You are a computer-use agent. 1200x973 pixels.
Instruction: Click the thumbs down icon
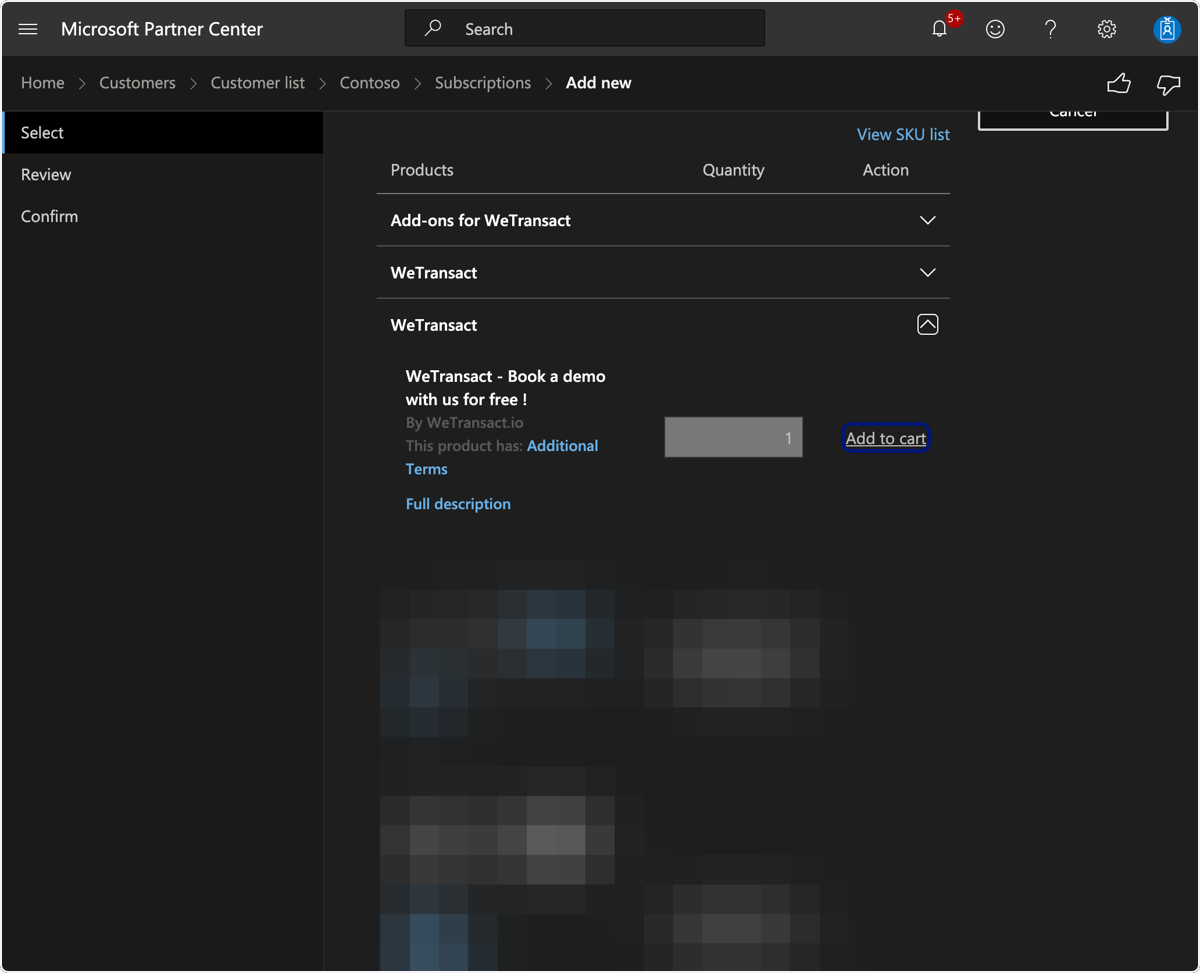1168,84
